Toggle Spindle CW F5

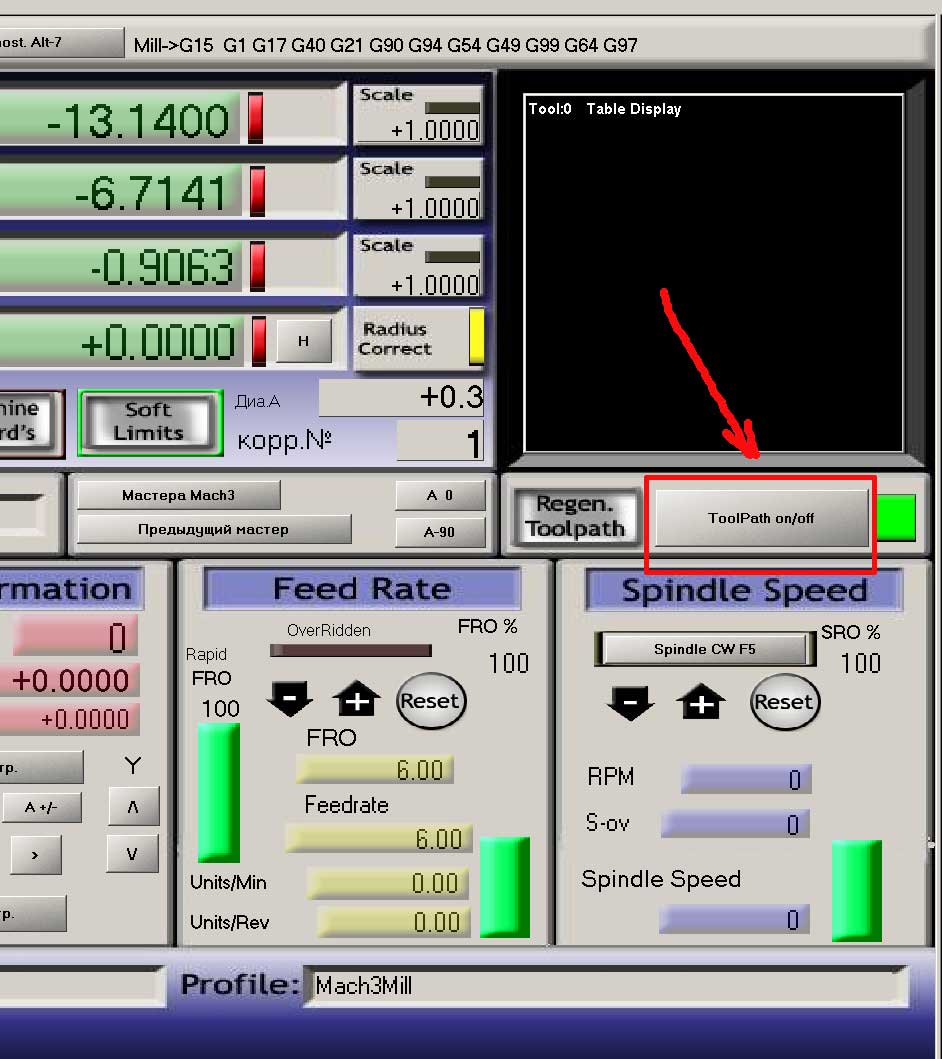click(704, 649)
